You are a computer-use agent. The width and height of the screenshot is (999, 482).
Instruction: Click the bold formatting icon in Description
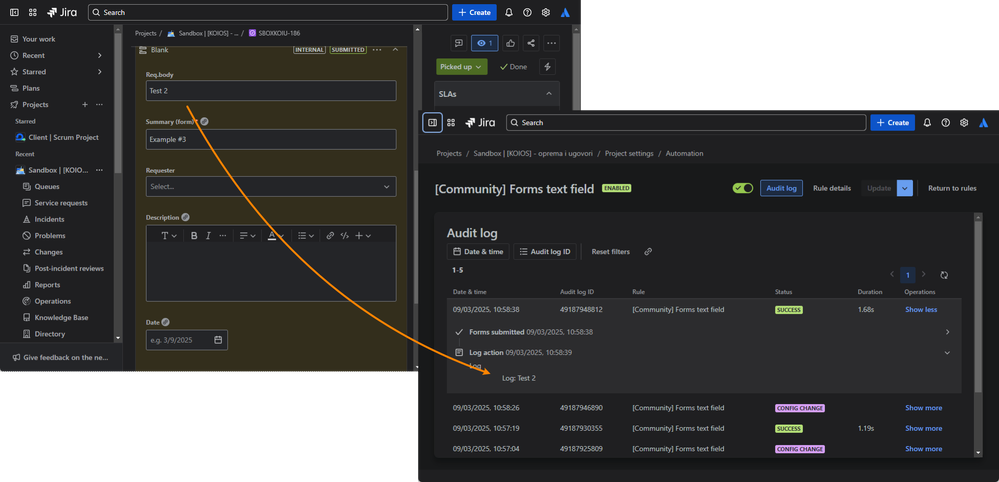[194, 236]
